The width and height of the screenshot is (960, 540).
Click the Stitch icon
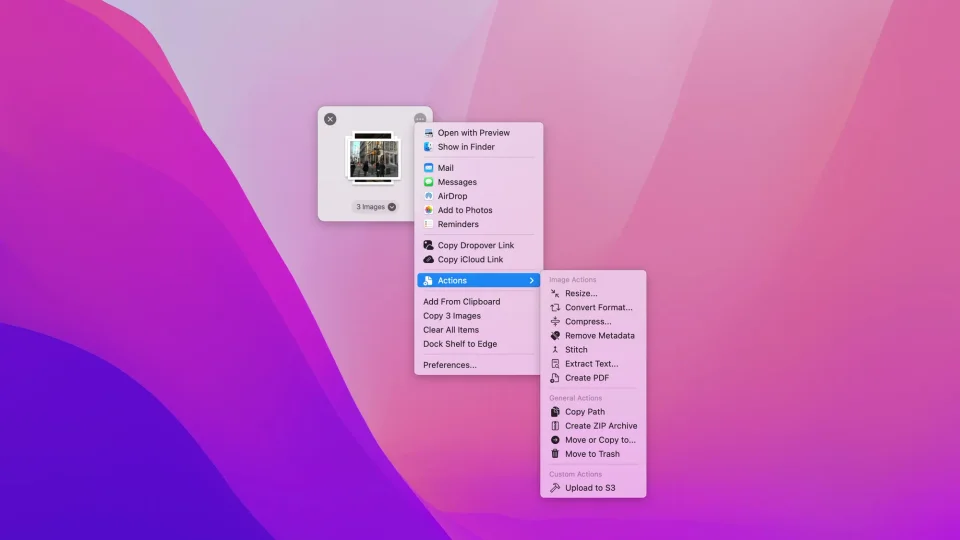[x=555, y=350]
